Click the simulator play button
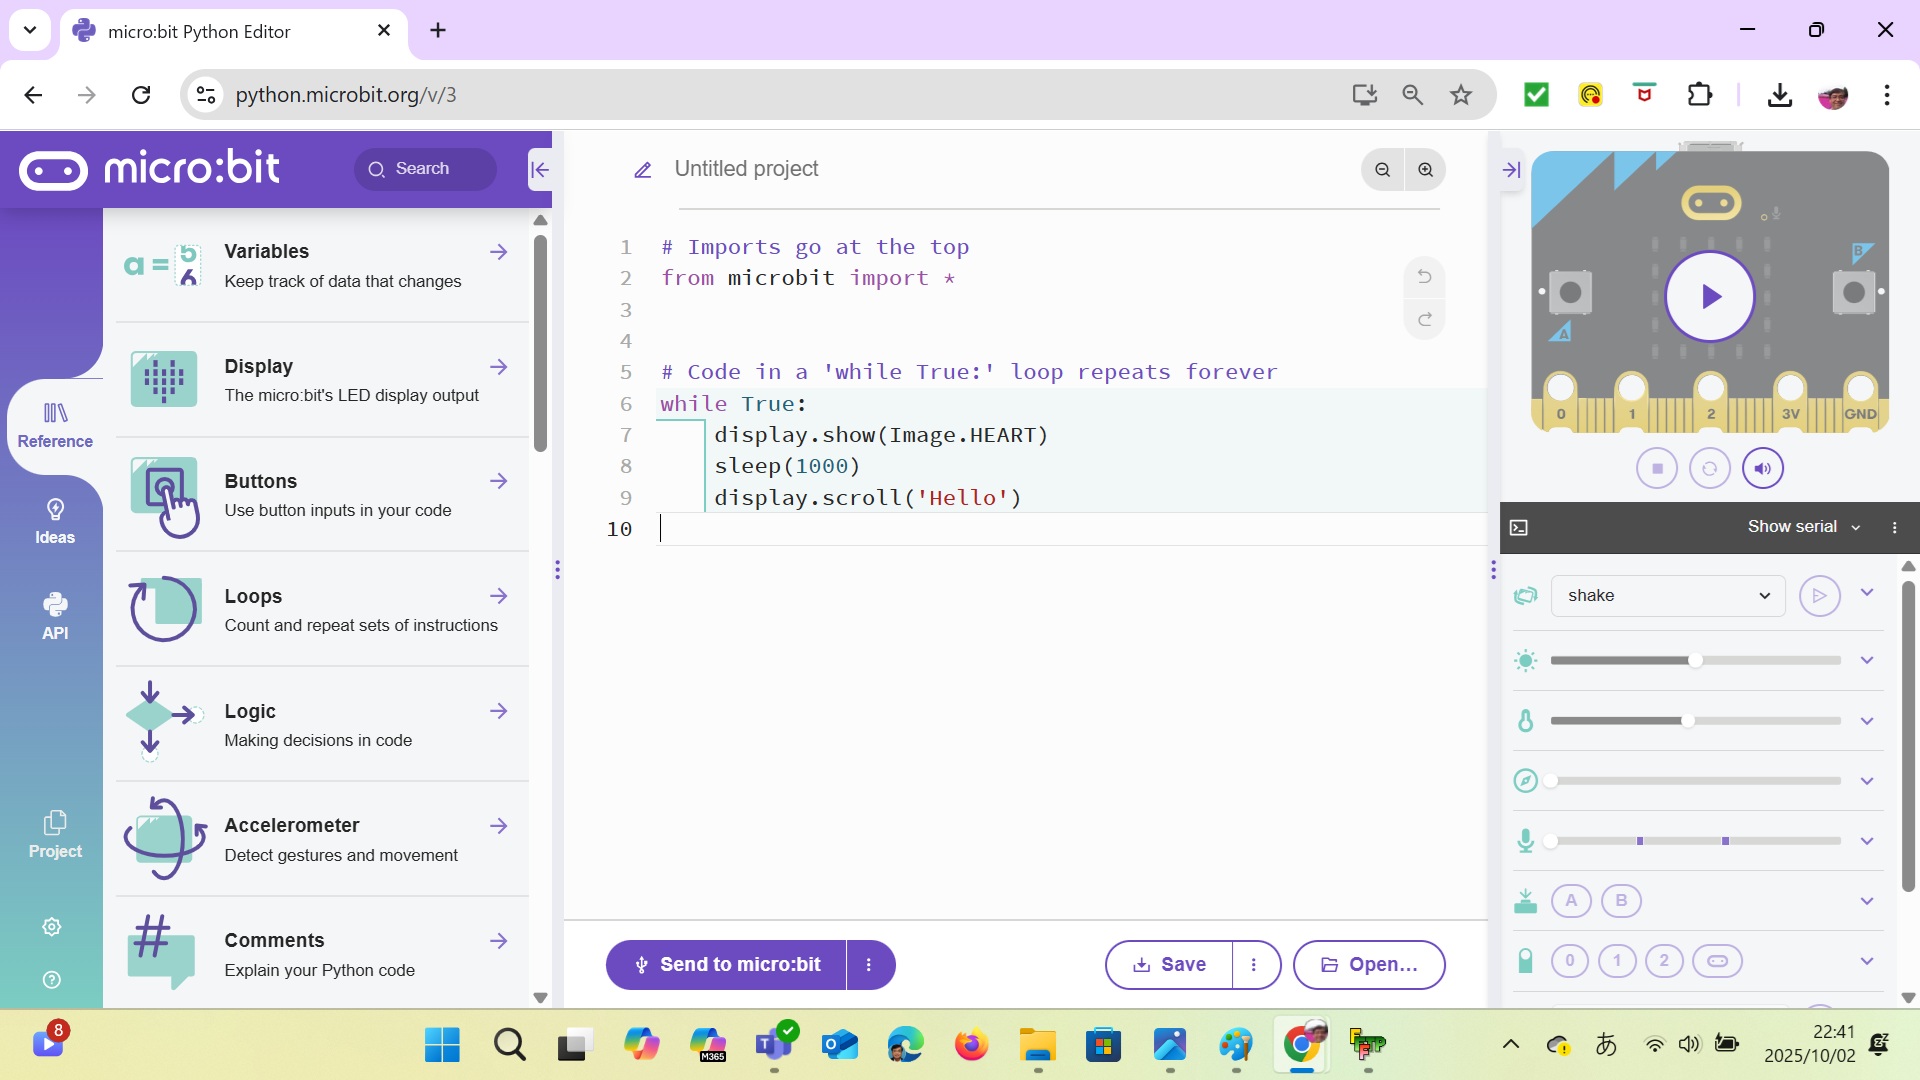 (1710, 296)
